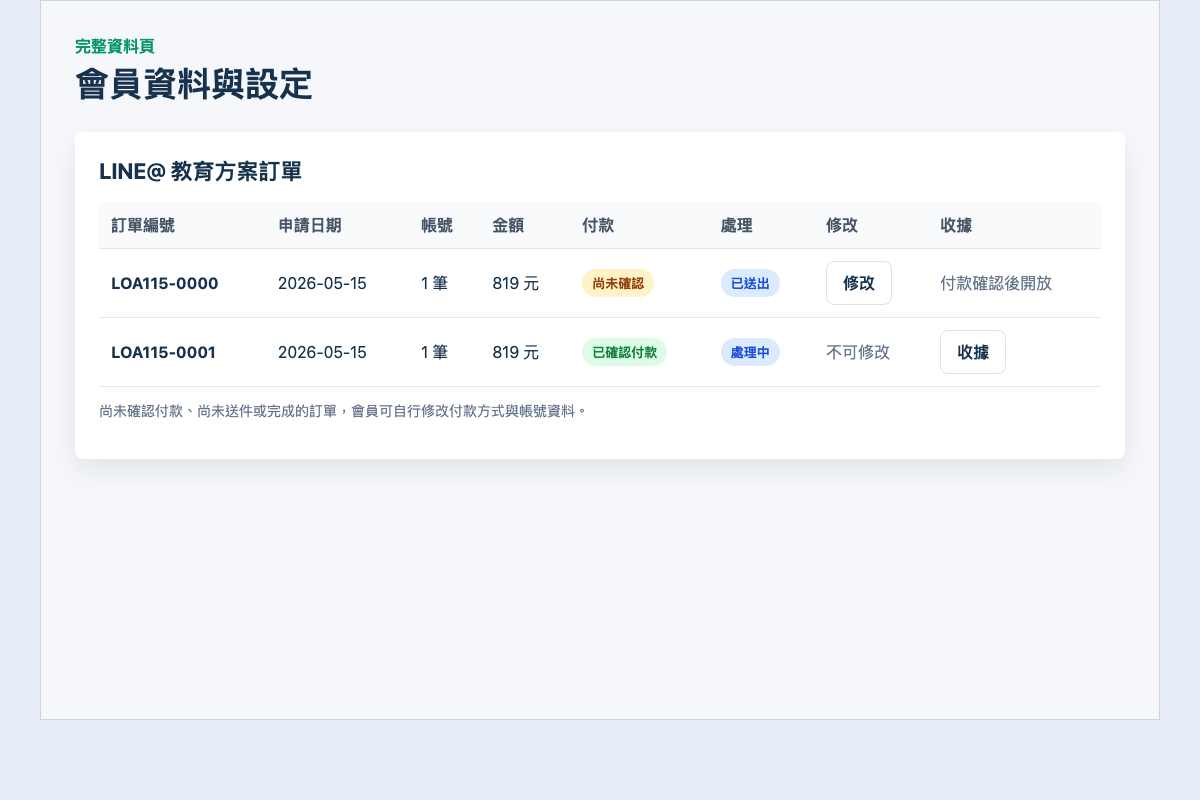Click the date in LOA115-0000 row
Screen dimensions: 1200x800
[x=322, y=283]
